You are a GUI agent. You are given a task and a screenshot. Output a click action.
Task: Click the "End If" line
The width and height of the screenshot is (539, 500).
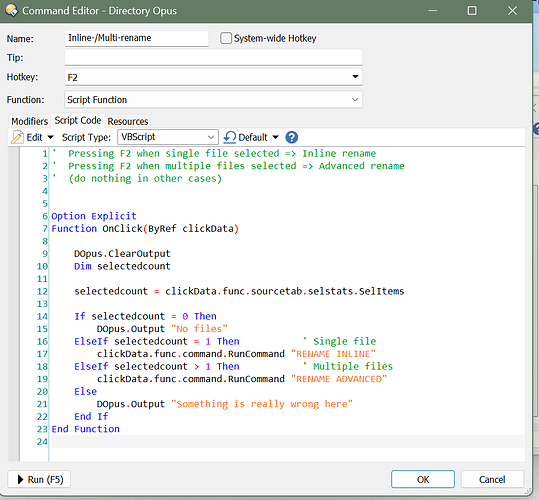91,416
